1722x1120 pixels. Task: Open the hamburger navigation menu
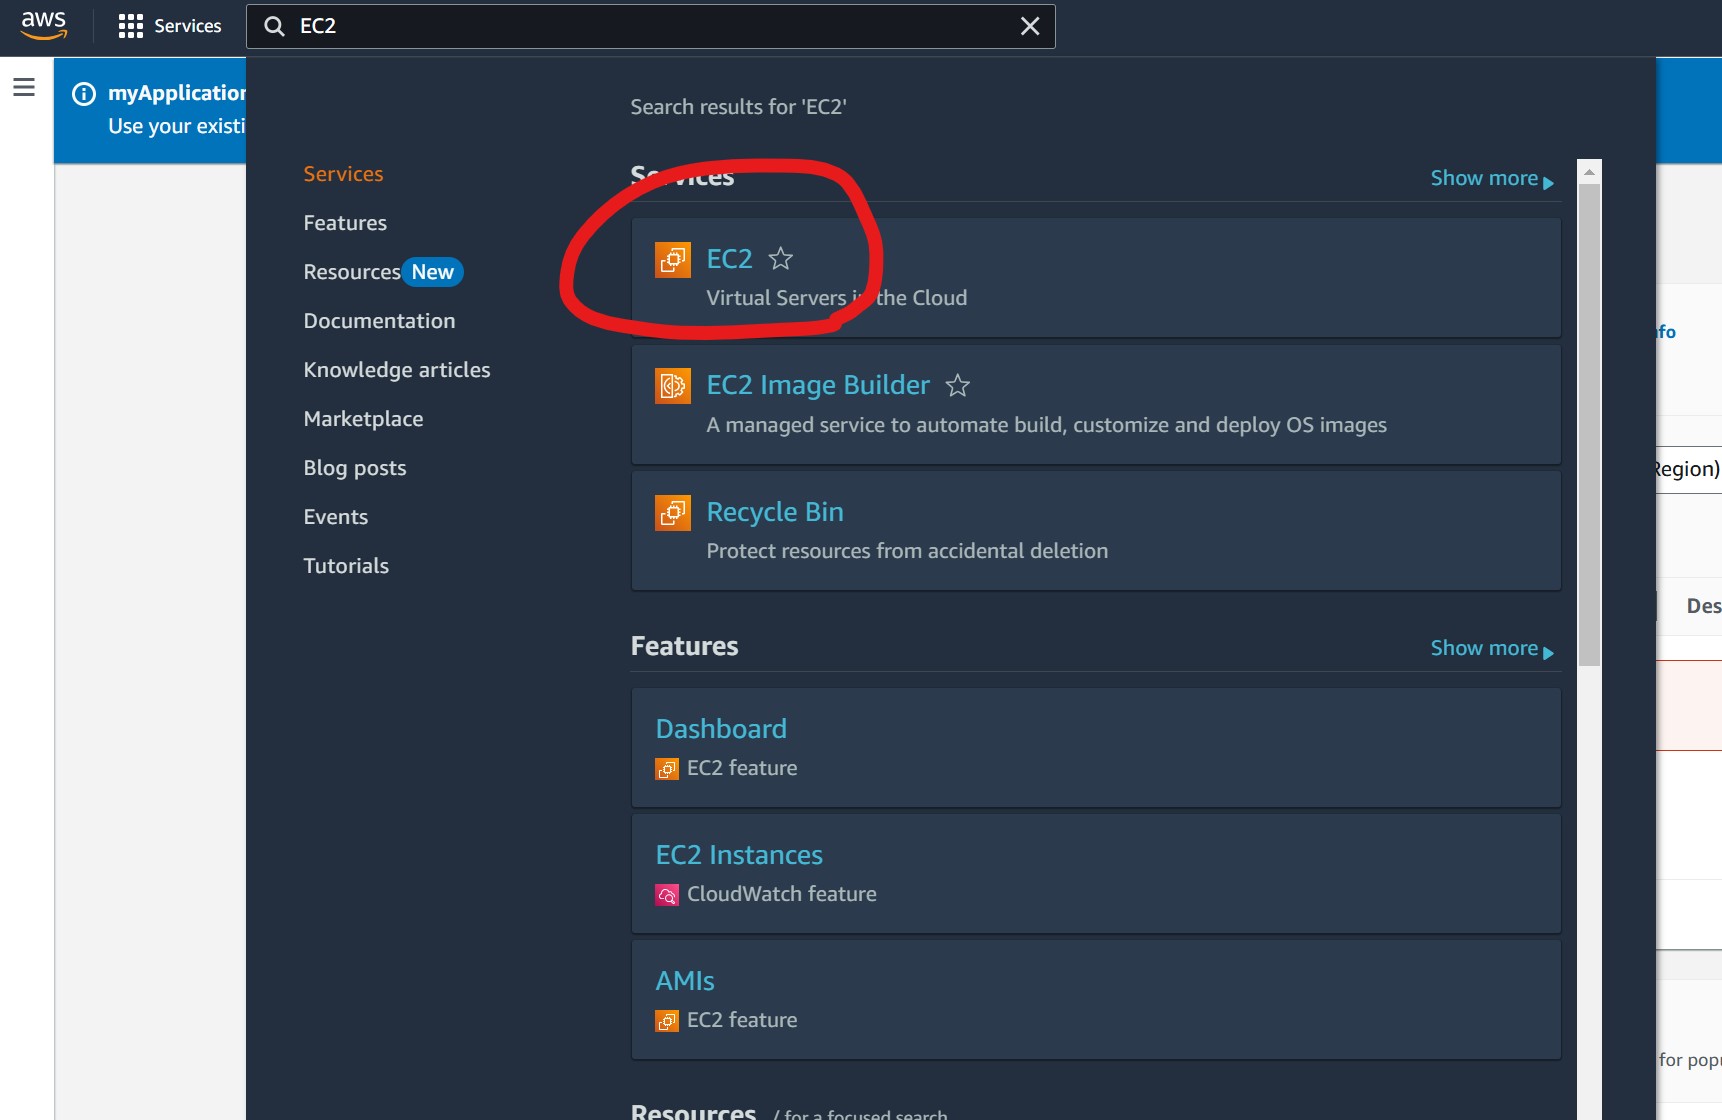pyautogui.click(x=24, y=87)
